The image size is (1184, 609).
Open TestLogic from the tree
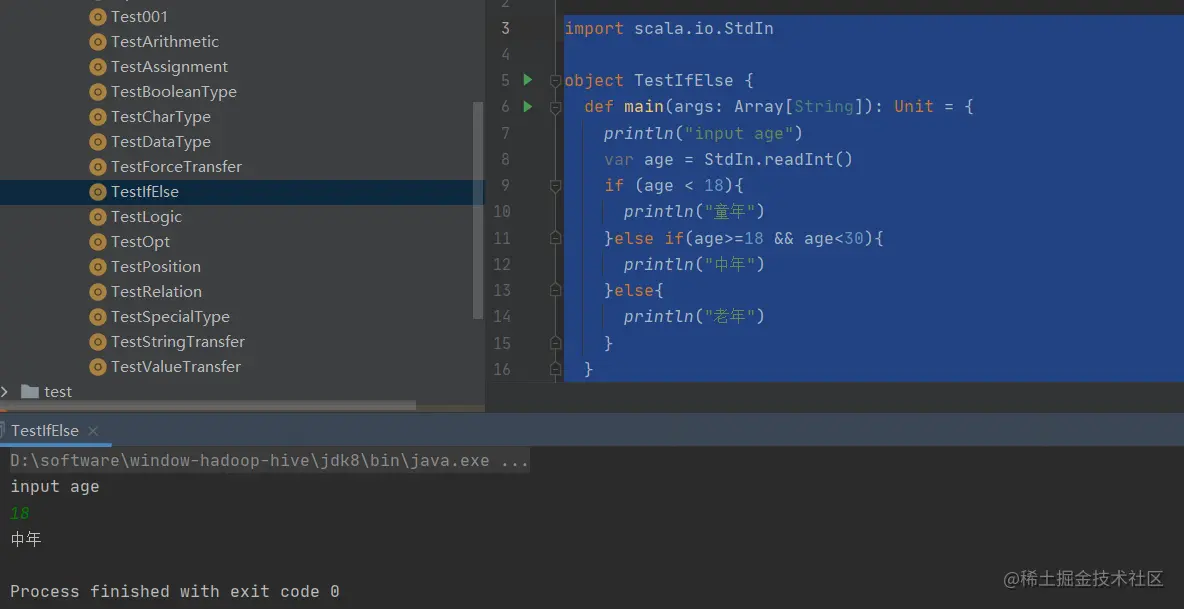tap(146, 217)
